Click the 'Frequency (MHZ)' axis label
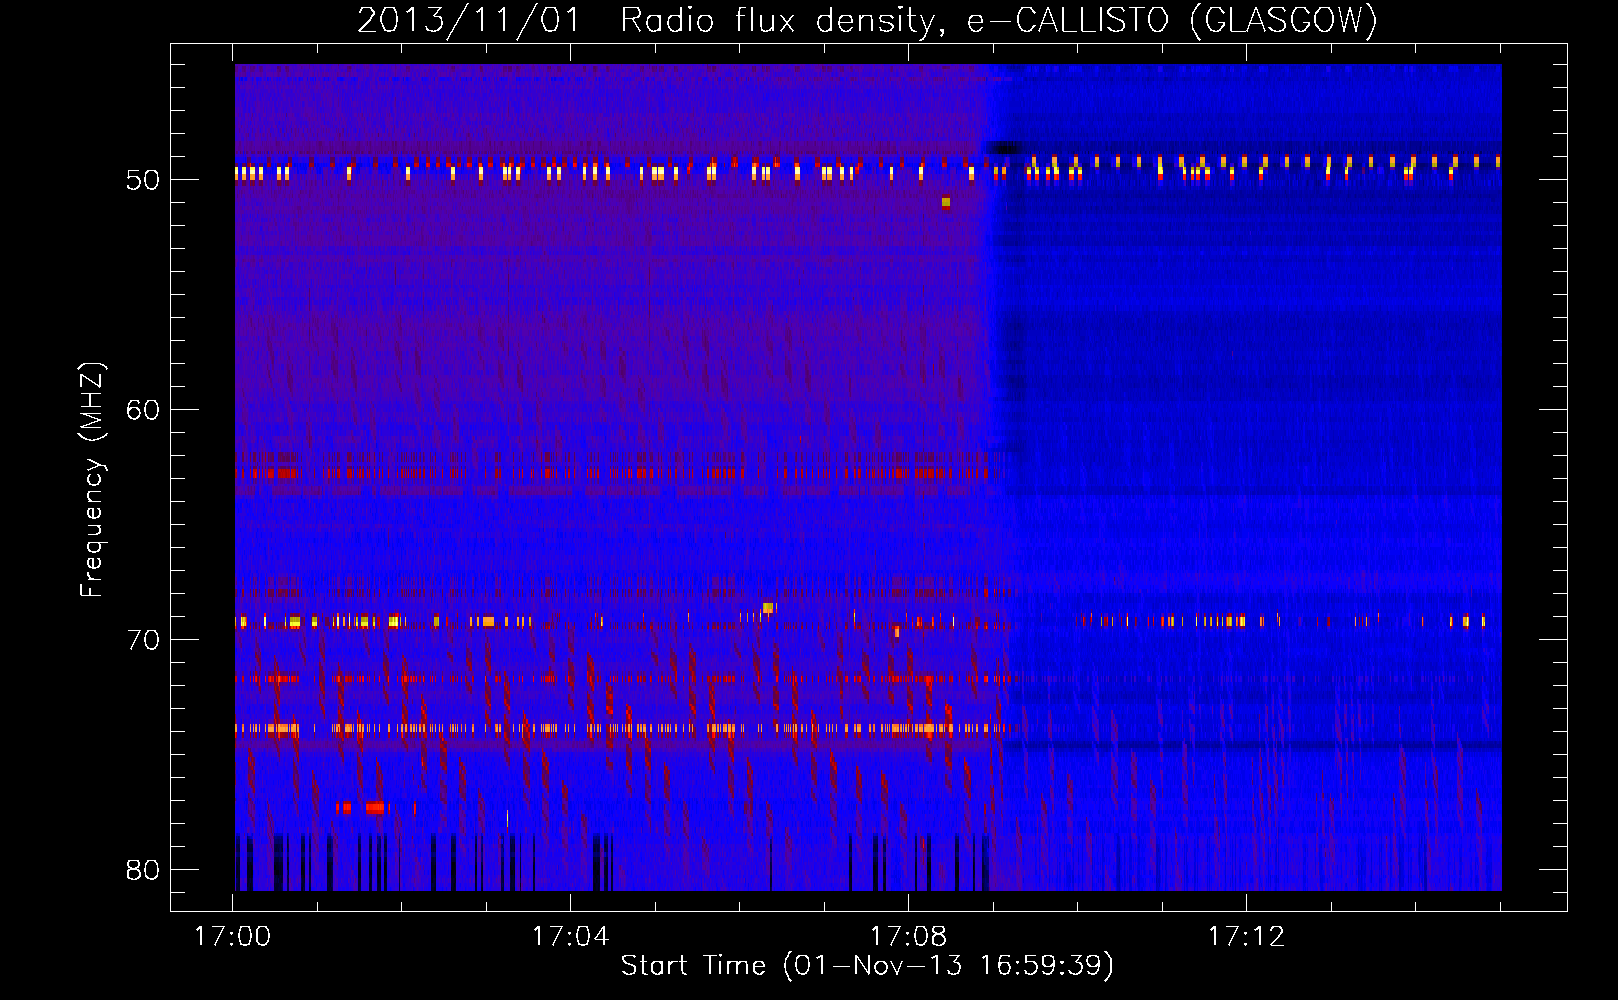 92,480
